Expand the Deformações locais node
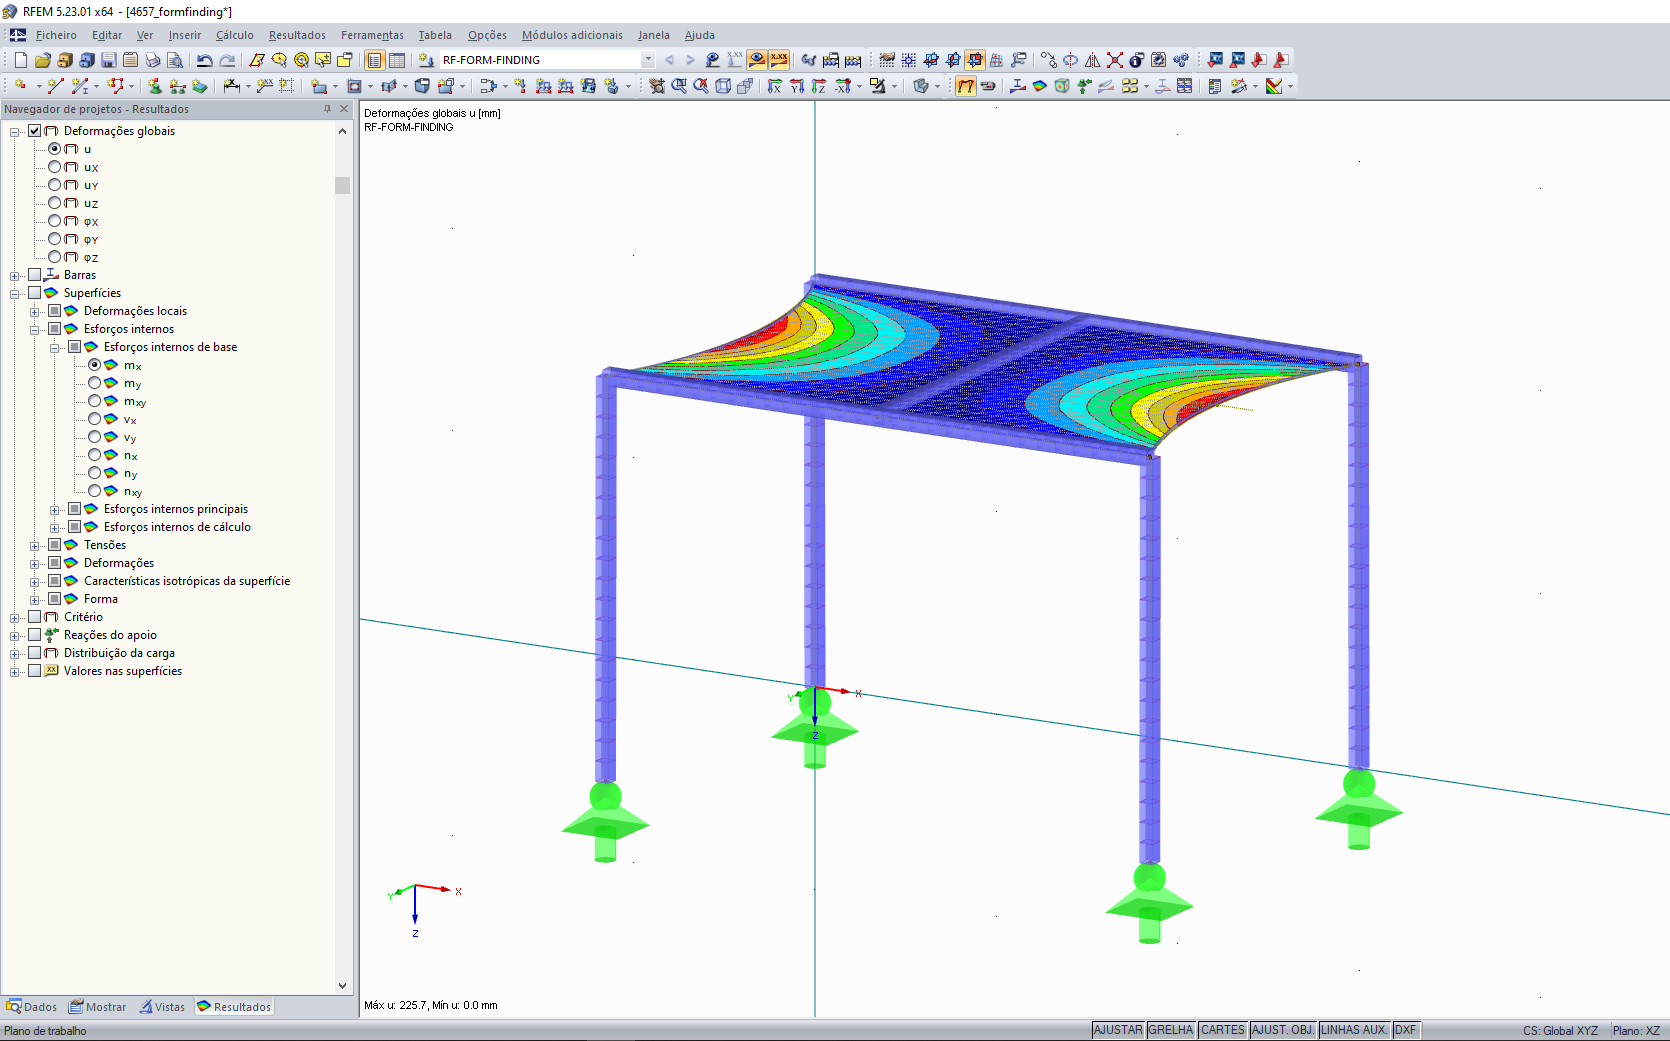The width and height of the screenshot is (1670, 1041). click(x=35, y=312)
